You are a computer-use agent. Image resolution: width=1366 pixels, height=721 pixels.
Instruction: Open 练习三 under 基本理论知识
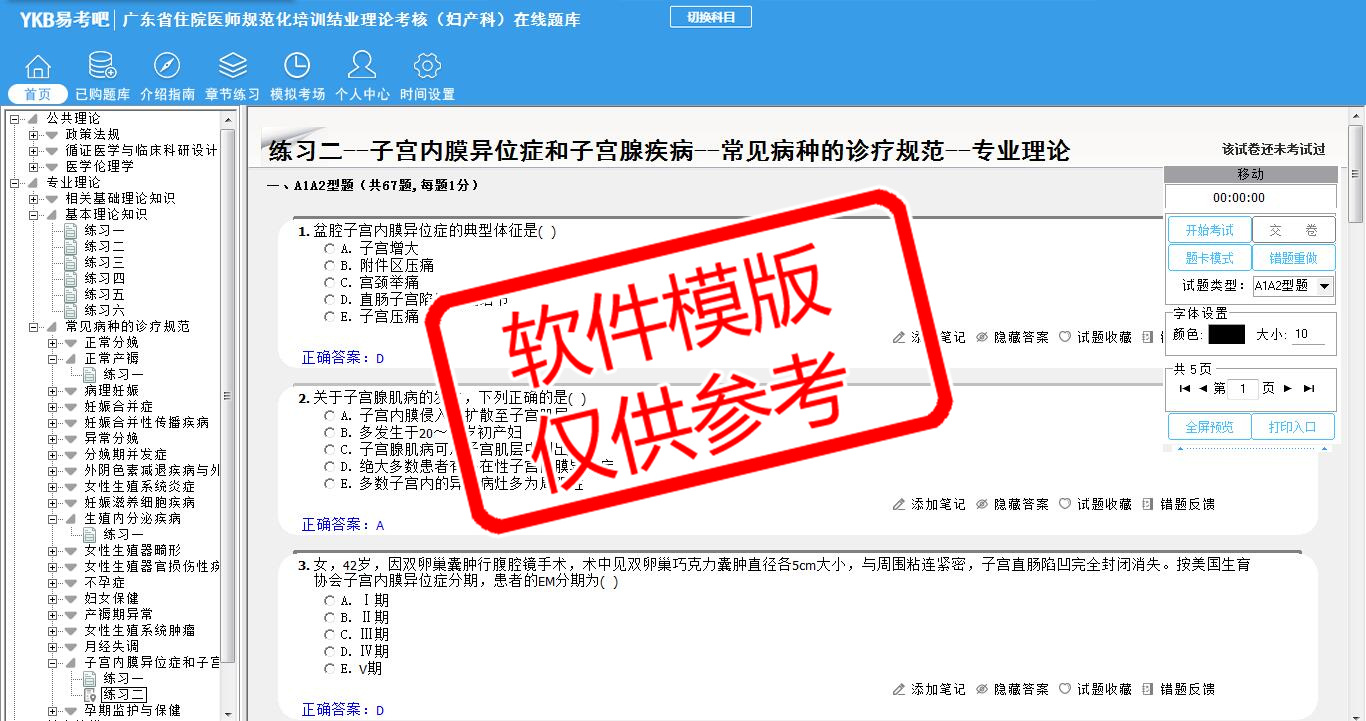[104, 262]
